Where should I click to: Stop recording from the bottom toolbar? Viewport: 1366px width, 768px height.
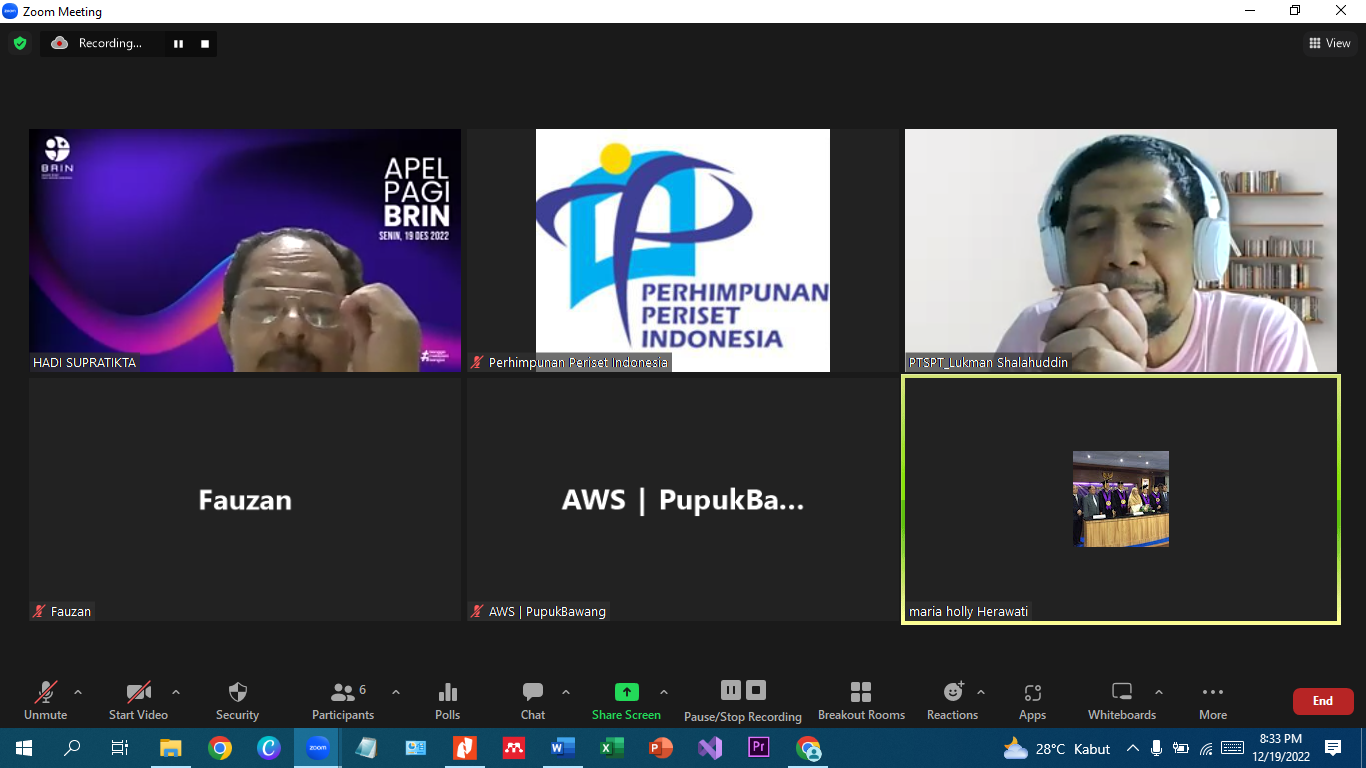coord(756,690)
